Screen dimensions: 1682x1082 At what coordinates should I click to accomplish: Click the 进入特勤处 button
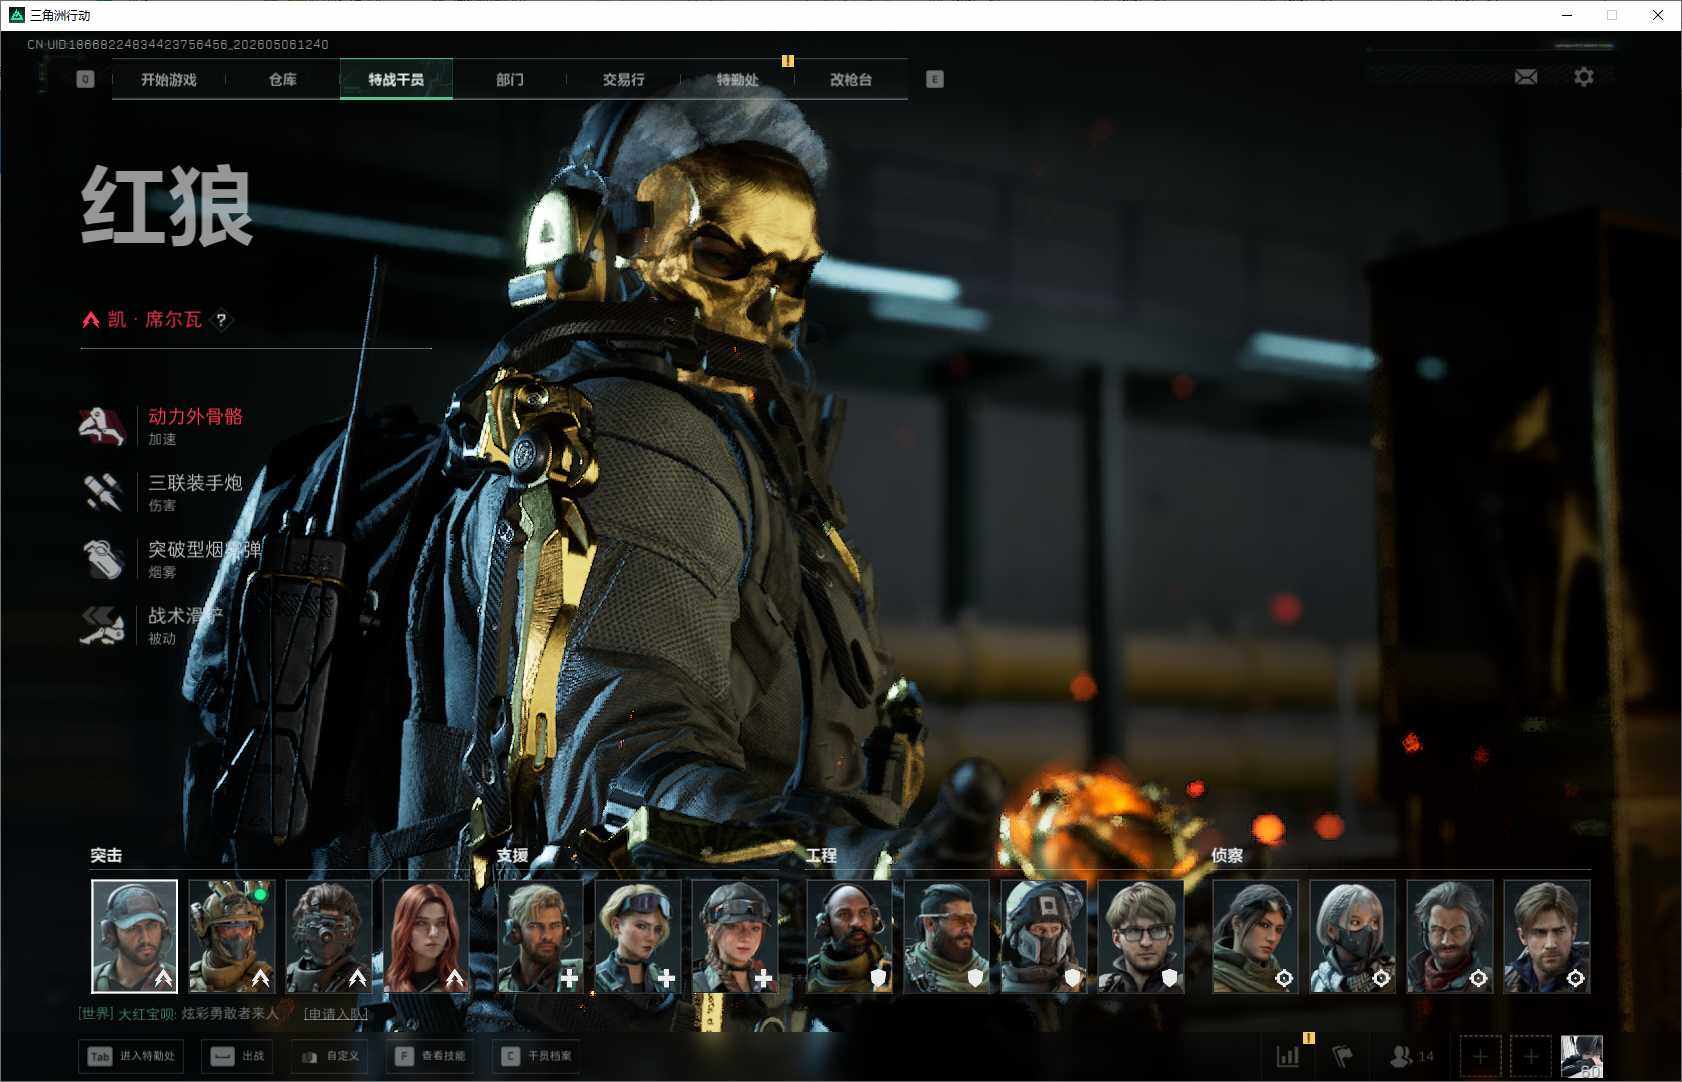coord(131,1056)
